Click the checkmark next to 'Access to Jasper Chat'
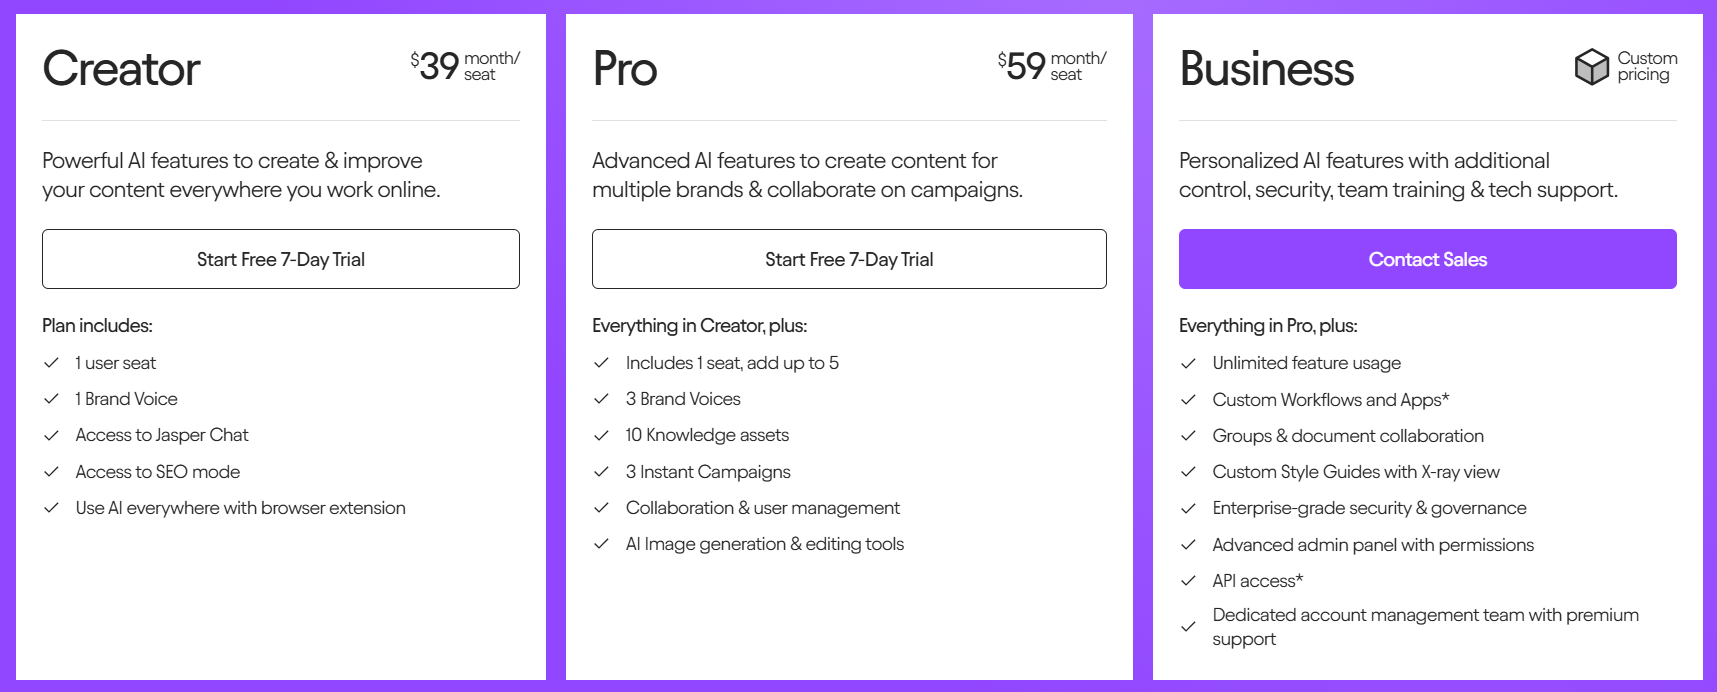This screenshot has height=692, width=1717. click(x=51, y=435)
